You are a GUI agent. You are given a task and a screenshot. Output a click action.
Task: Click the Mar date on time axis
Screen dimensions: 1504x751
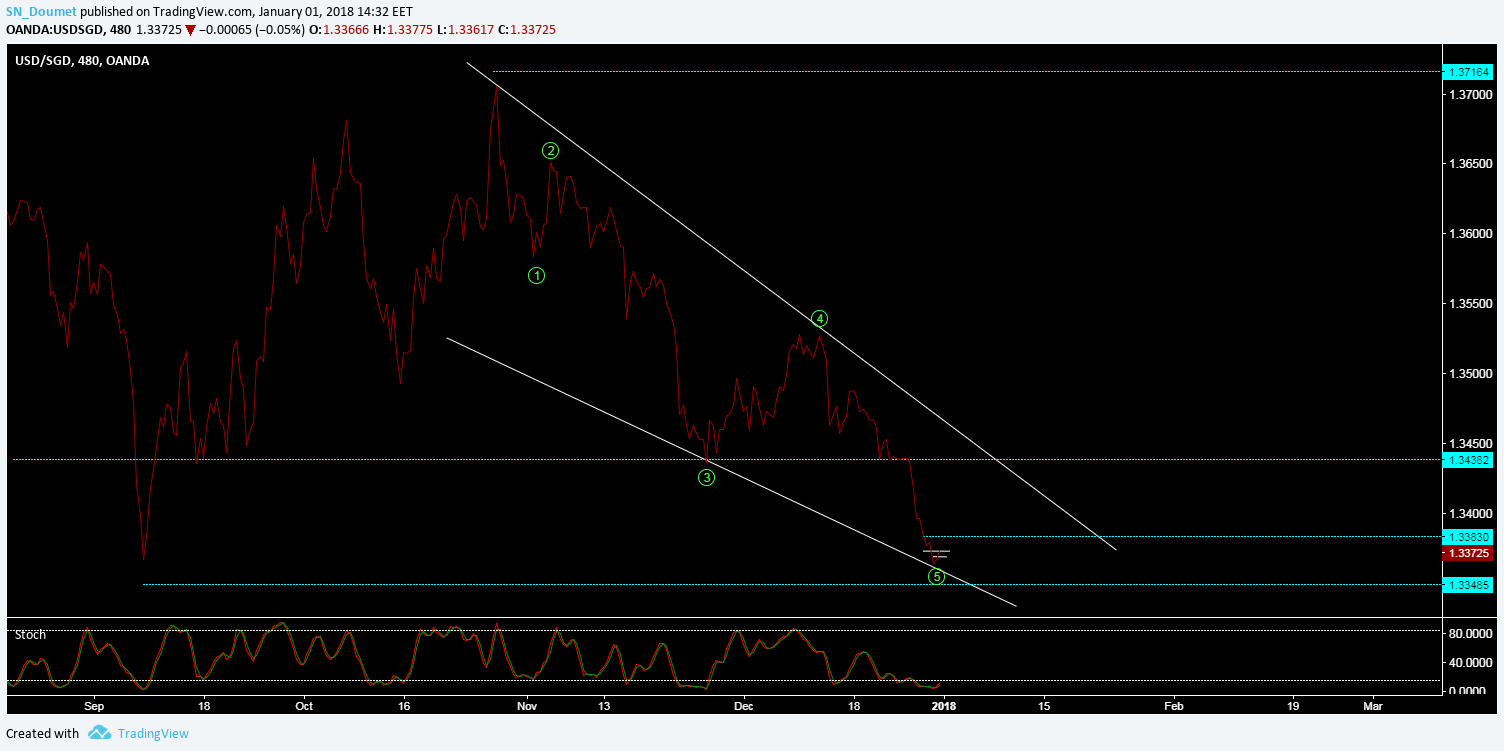pyautogui.click(x=1373, y=705)
